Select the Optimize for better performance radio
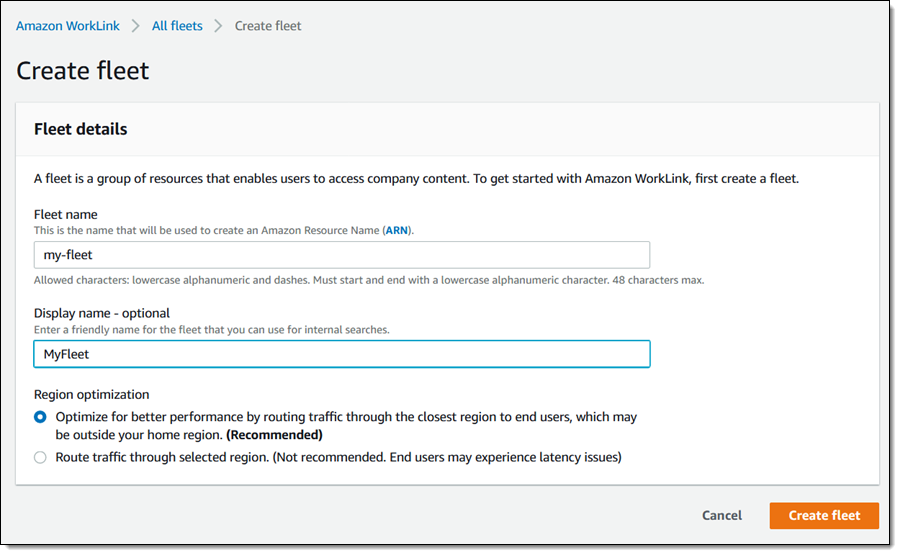900x555 pixels. 40,417
